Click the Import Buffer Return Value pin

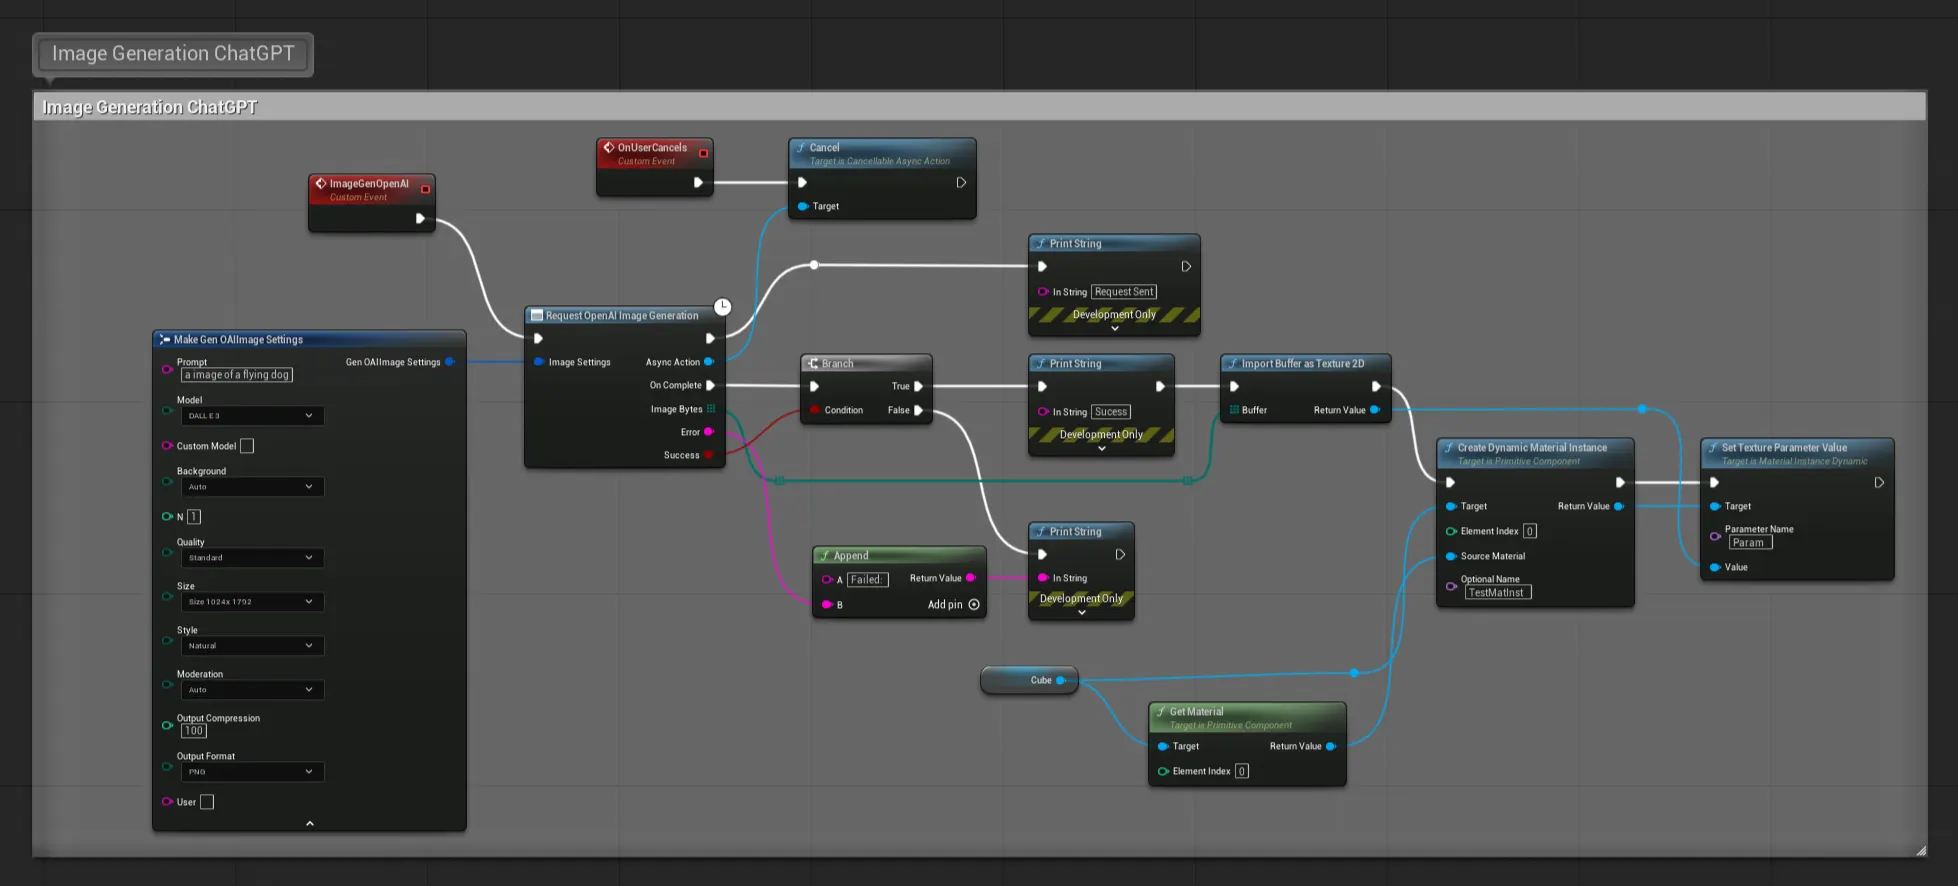pyautogui.click(x=1375, y=410)
